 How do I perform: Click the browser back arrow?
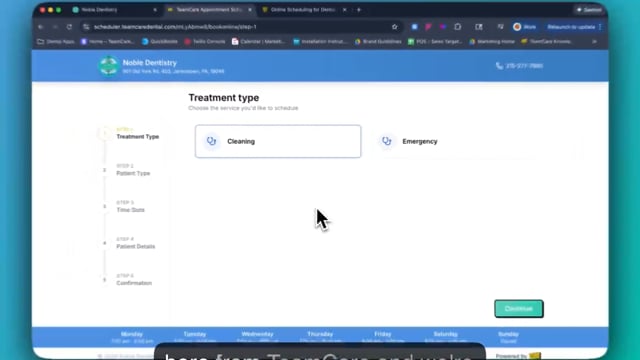coord(41,27)
